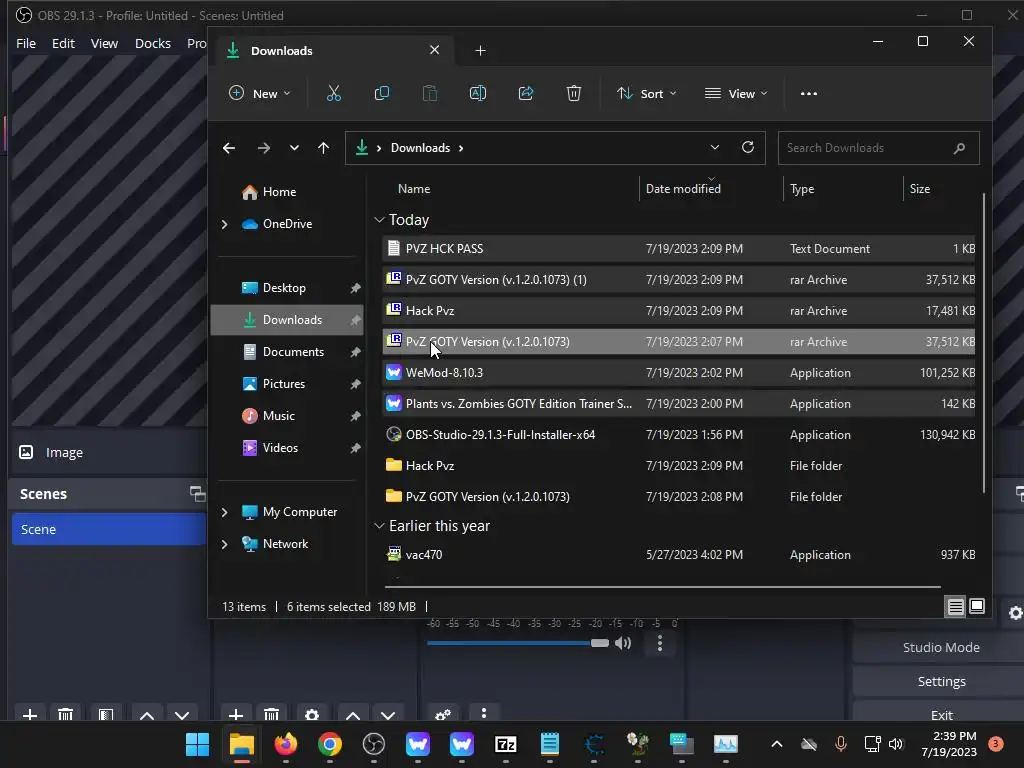The image size is (1024, 768).
Task: Click OBS Settings button
Action: coord(941,681)
